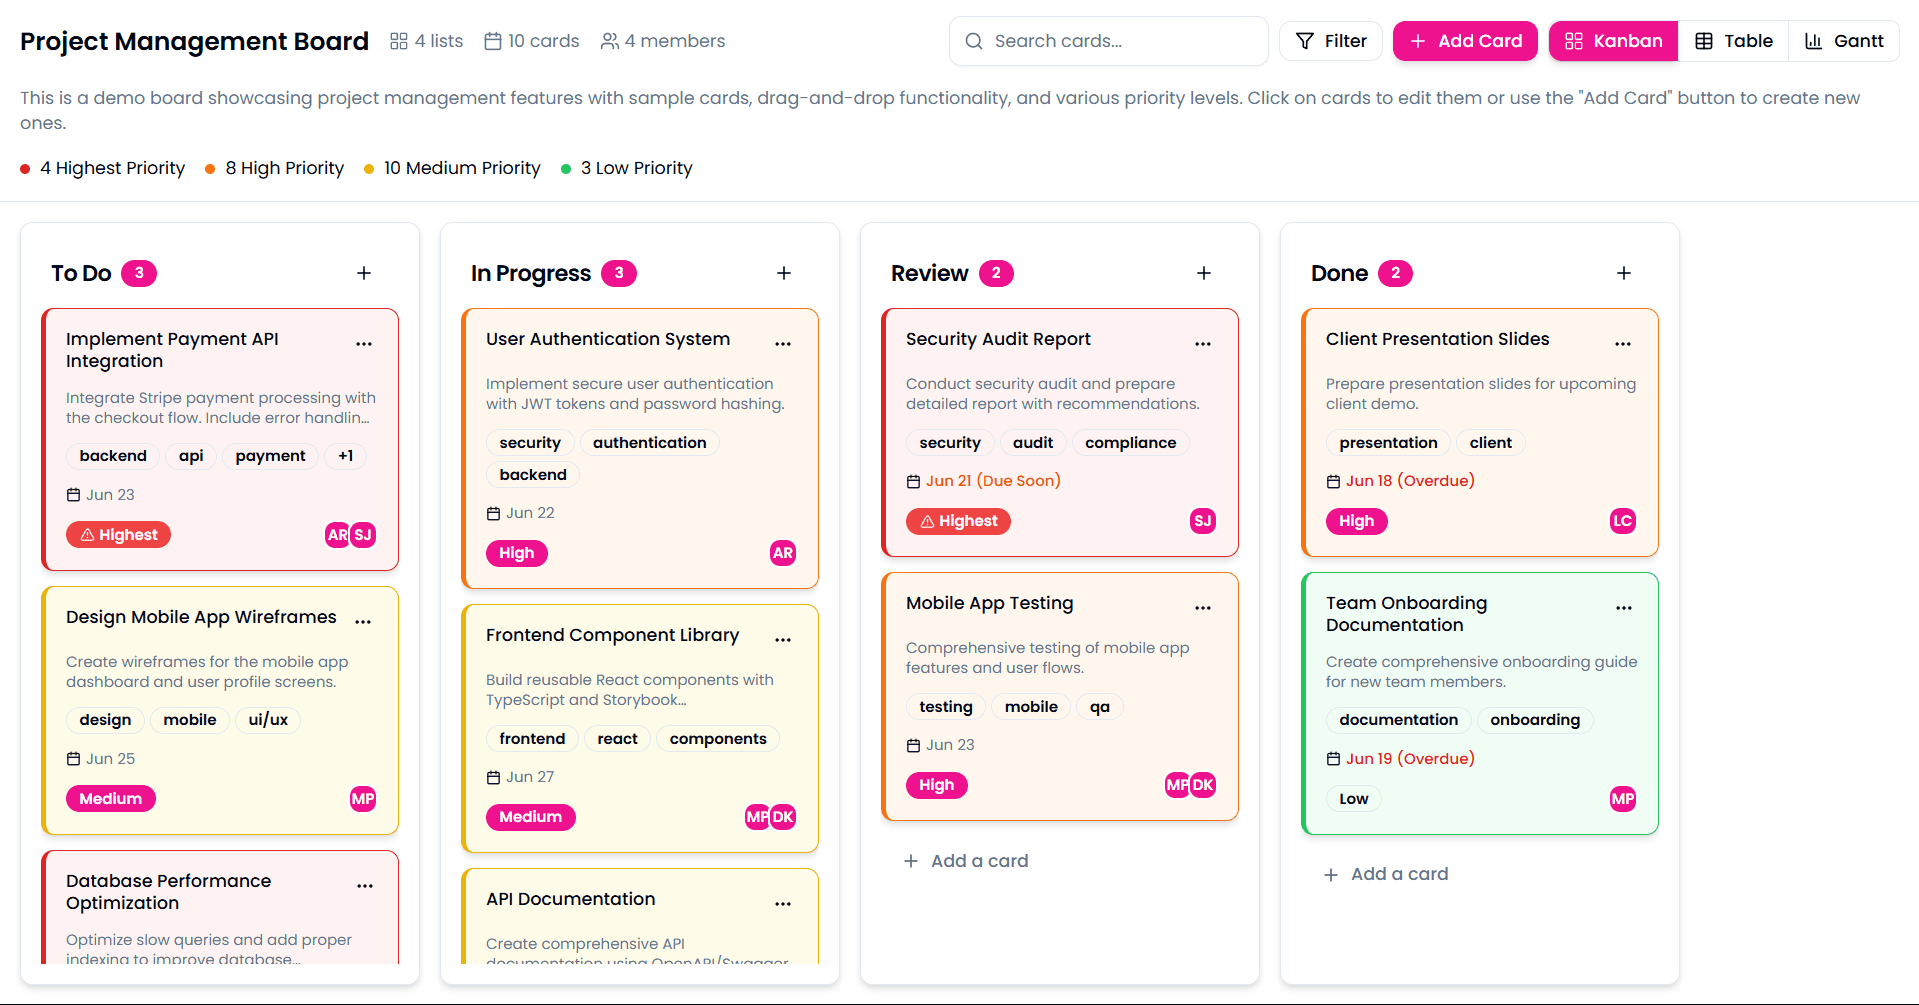Click the +1 more tags chip
This screenshot has height=1005, width=1919.
(346, 456)
